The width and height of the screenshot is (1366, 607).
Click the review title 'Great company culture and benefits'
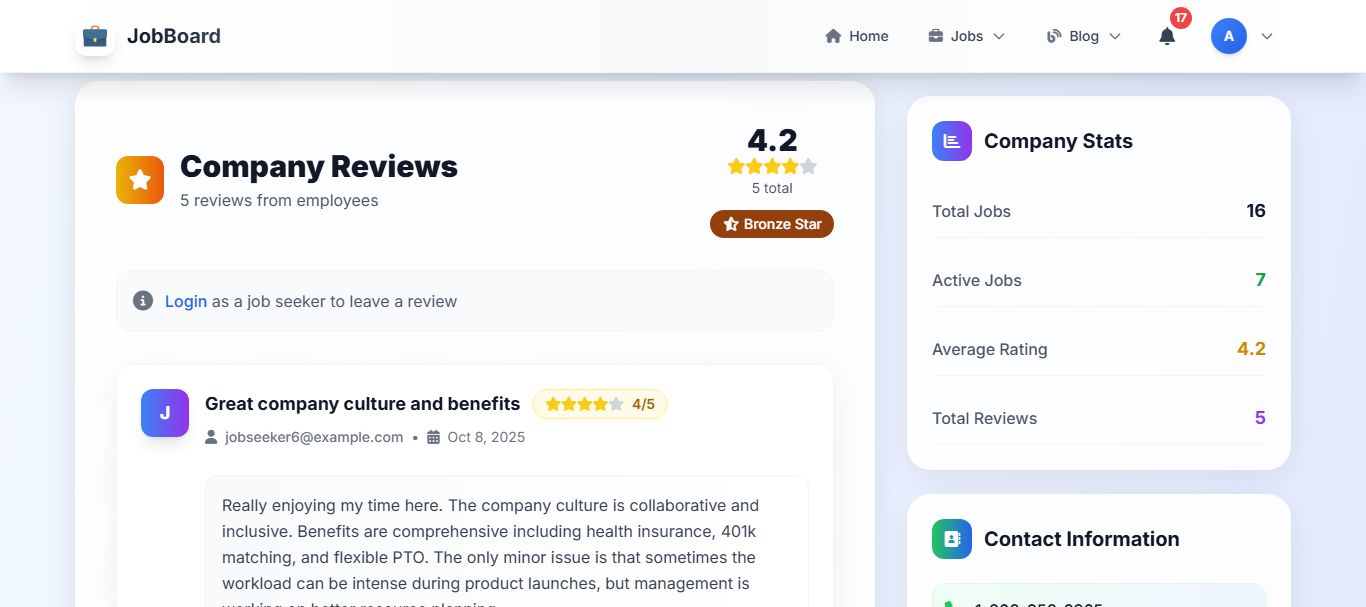[x=362, y=404]
